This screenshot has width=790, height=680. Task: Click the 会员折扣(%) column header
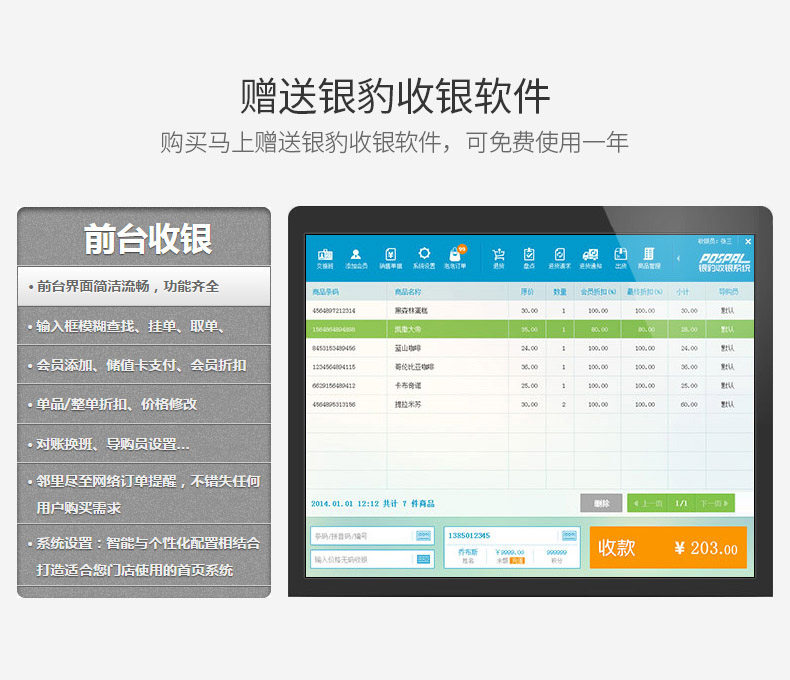(598, 292)
